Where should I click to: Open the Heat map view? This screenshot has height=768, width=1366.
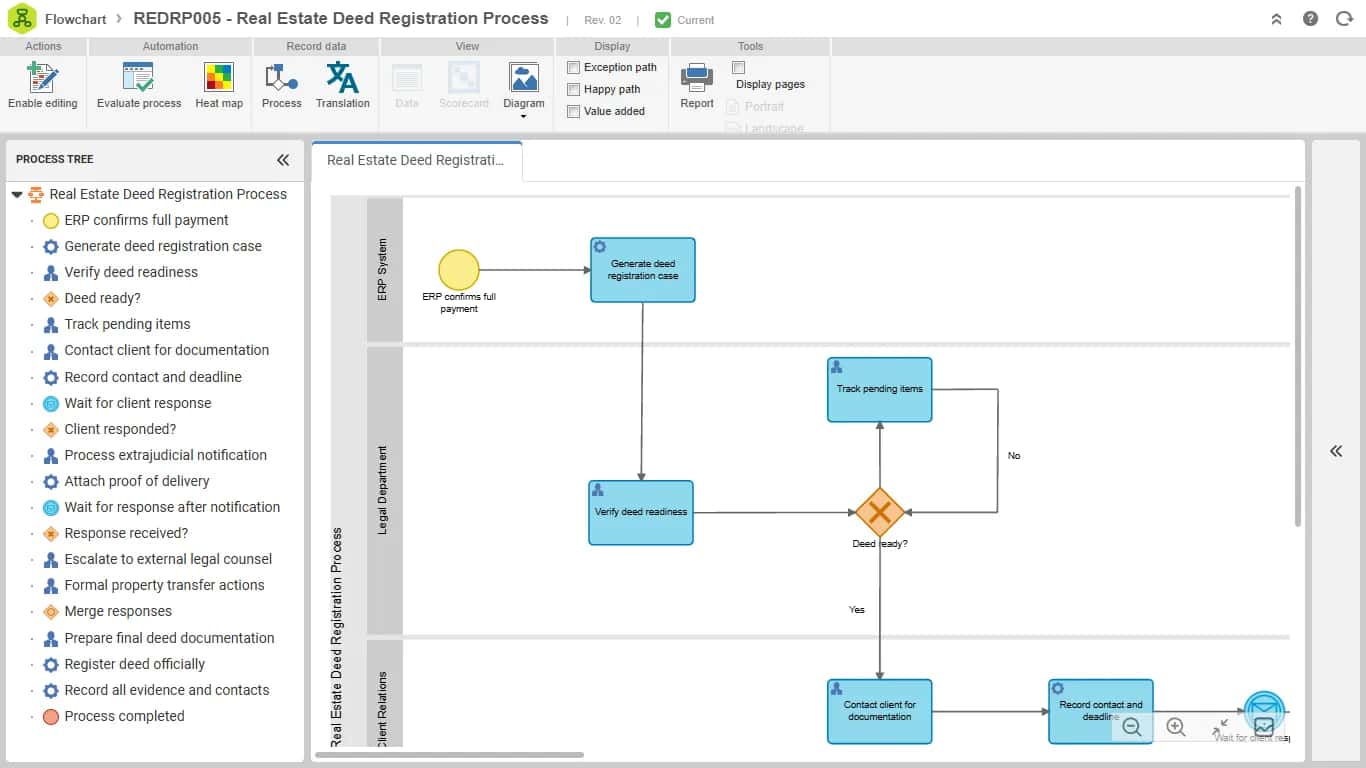click(x=218, y=78)
